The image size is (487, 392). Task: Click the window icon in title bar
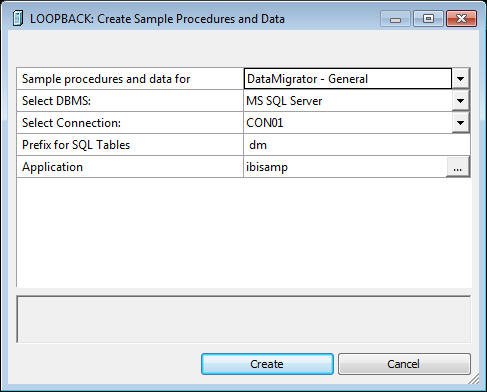(x=18, y=18)
